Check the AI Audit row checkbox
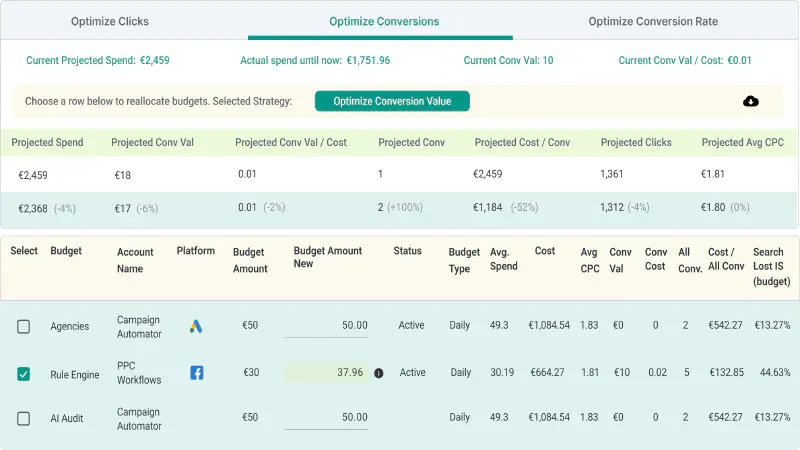The width and height of the screenshot is (800, 450). [x=23, y=418]
